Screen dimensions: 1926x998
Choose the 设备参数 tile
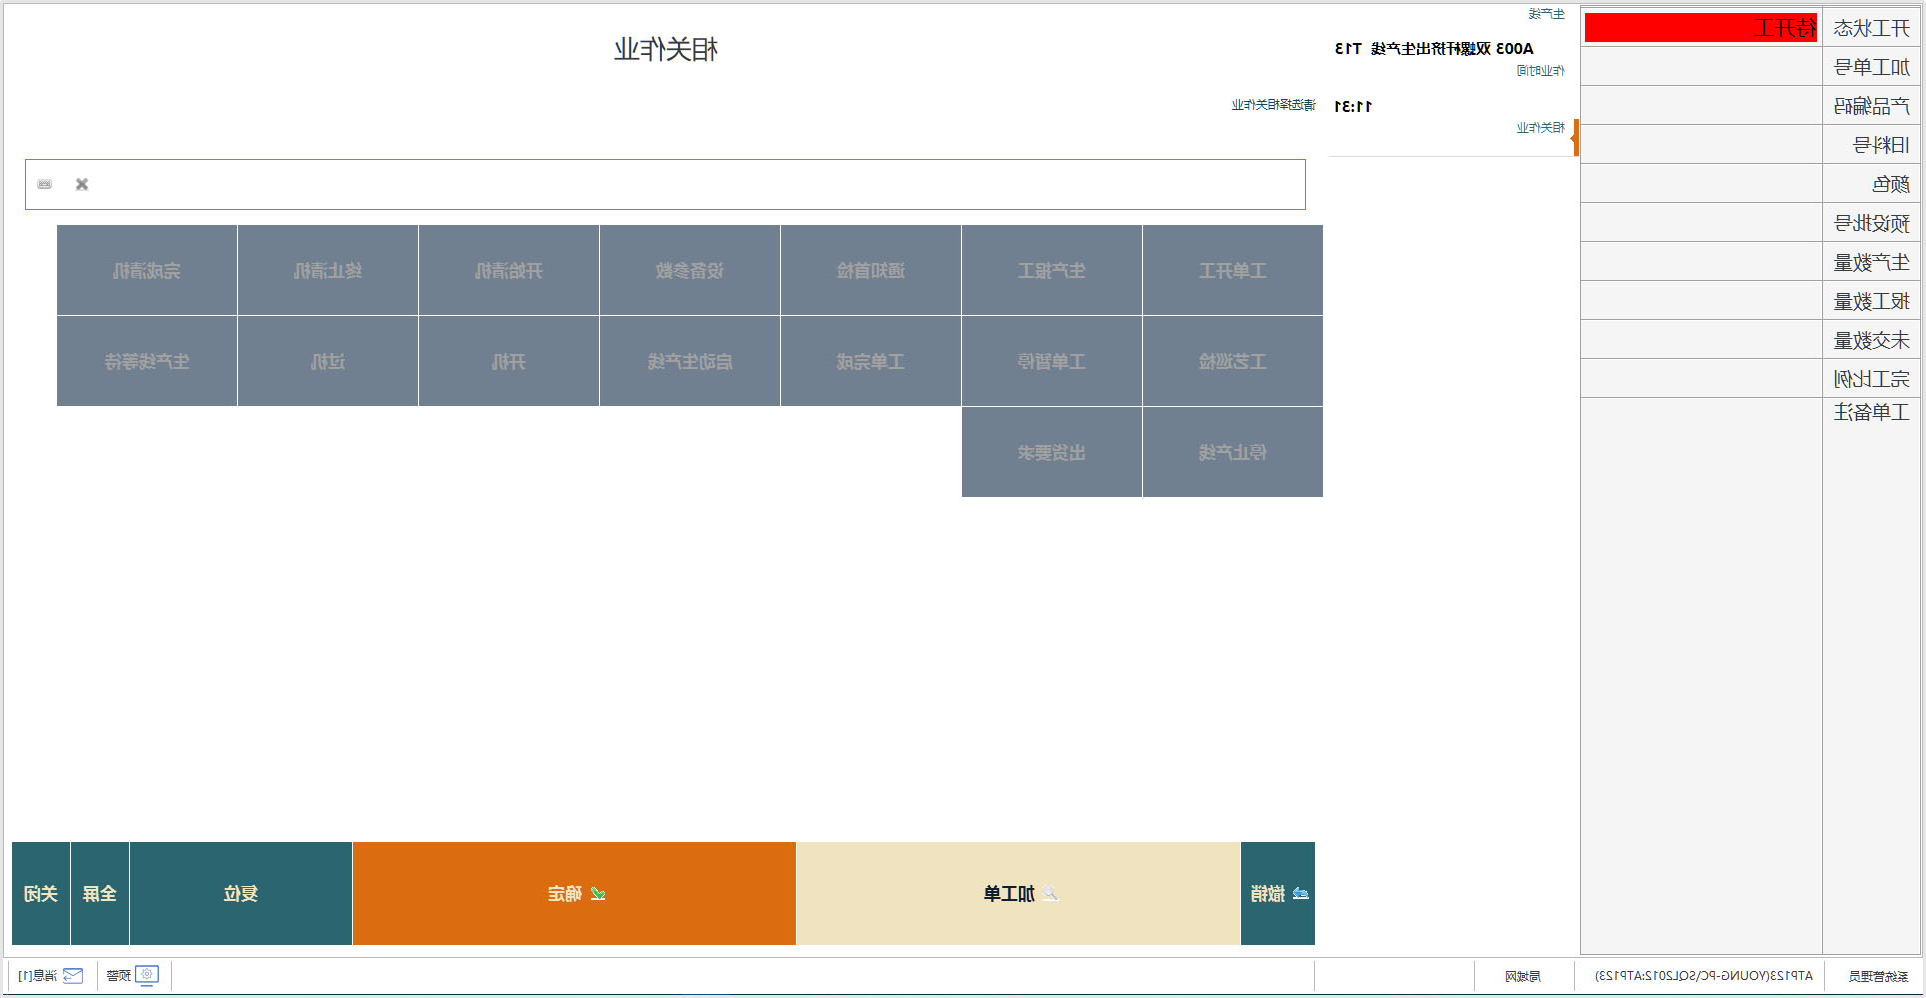tap(689, 270)
